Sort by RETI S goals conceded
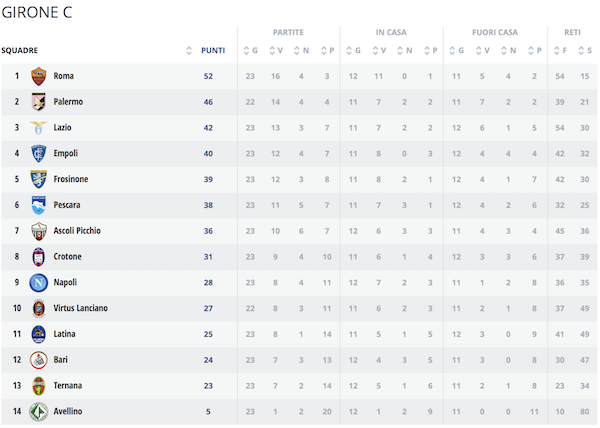This screenshot has width=600, height=428. (585, 50)
